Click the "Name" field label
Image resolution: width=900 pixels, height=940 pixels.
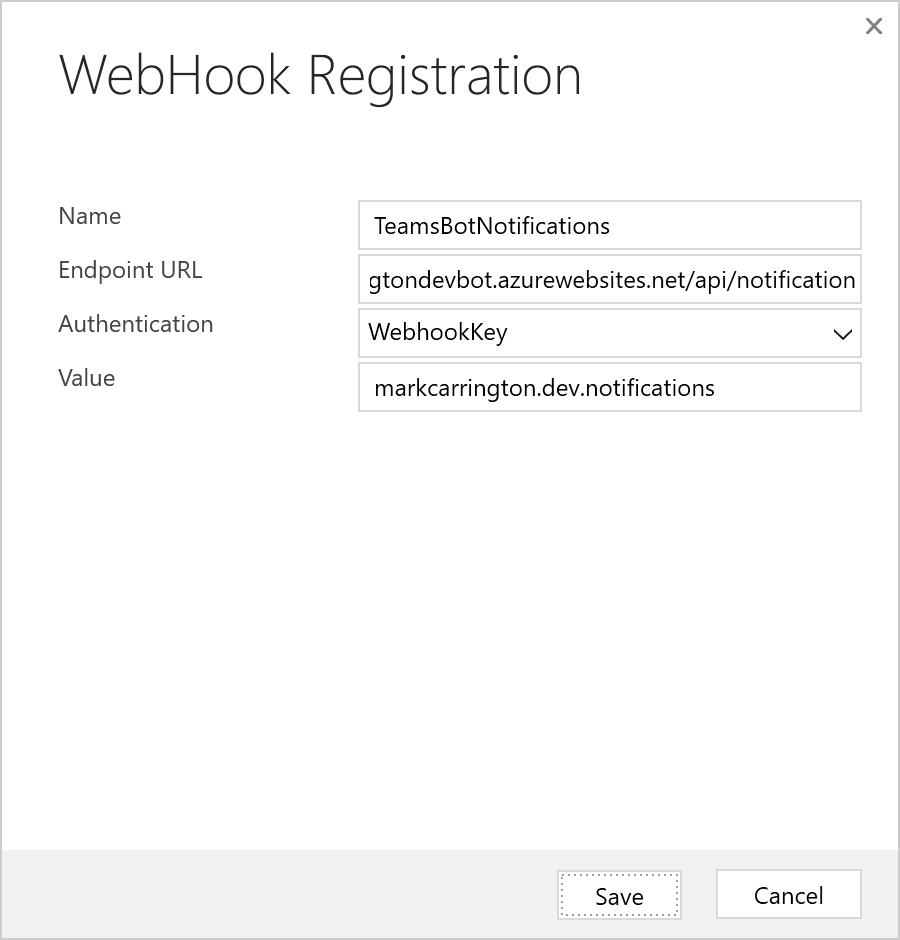90,216
